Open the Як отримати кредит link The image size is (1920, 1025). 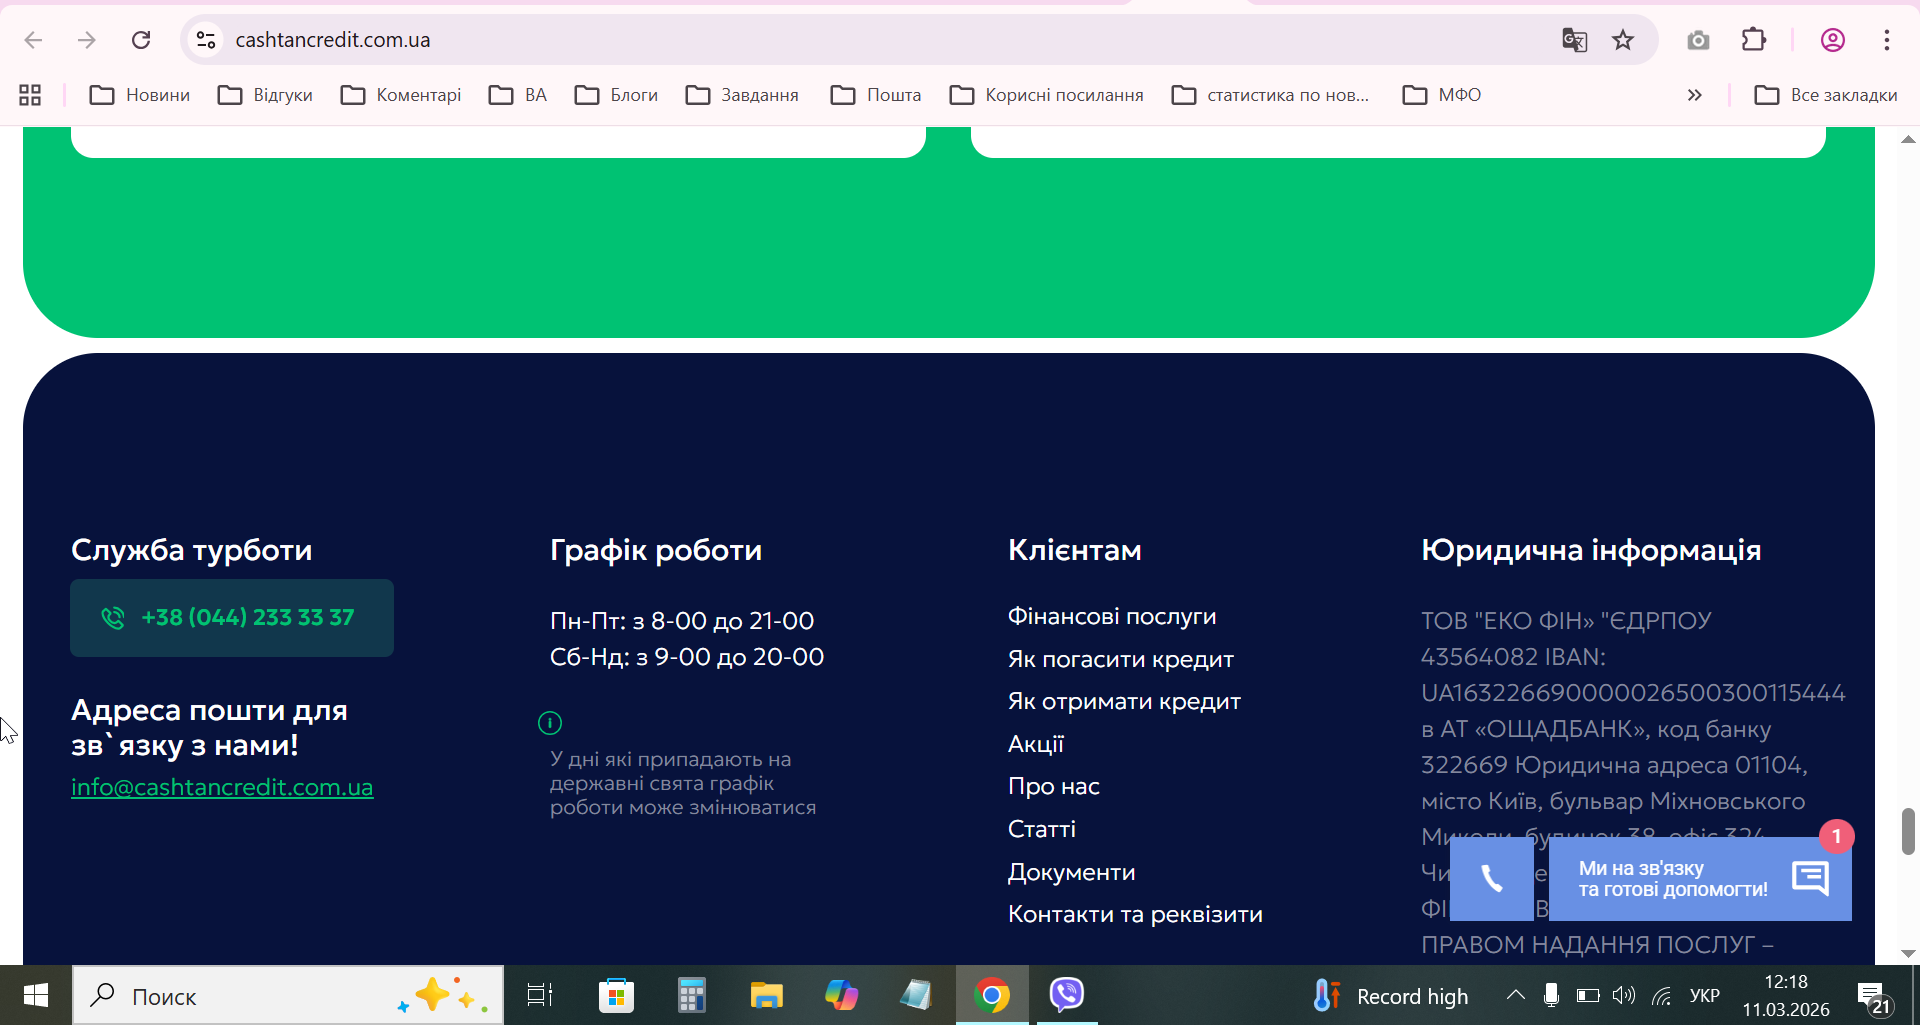[x=1124, y=702]
